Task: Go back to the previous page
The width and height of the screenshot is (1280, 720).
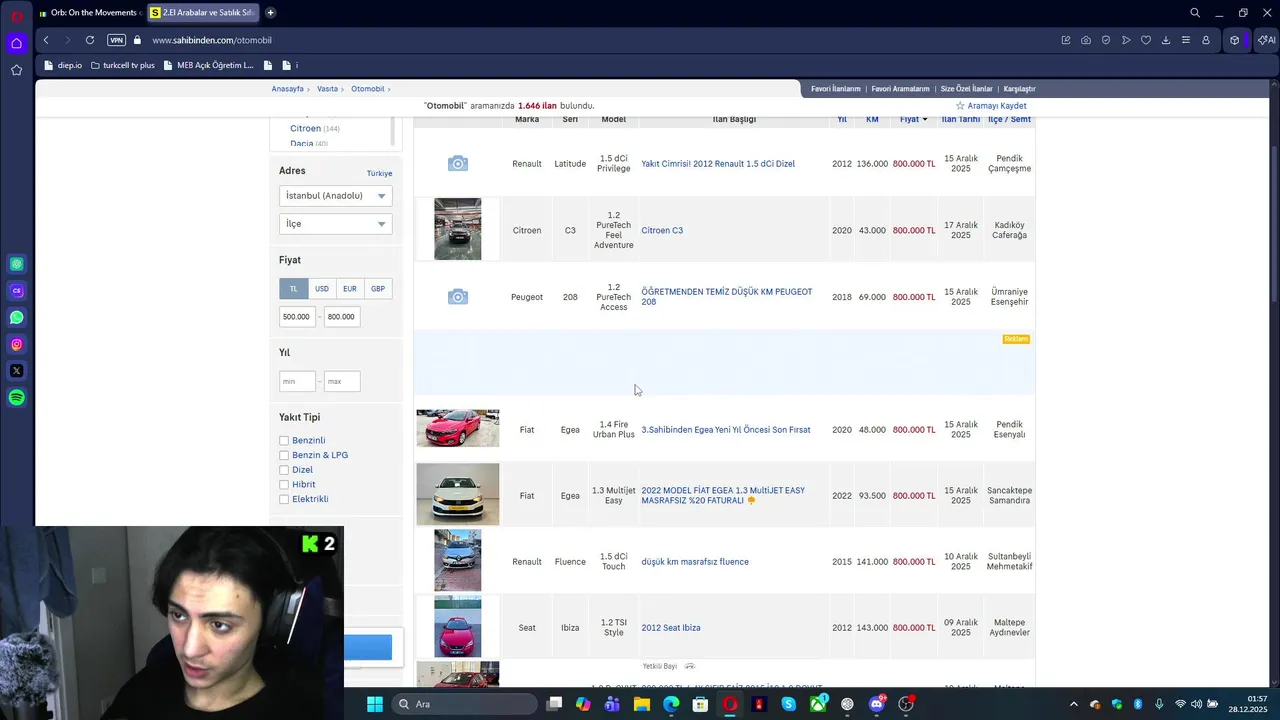Action: 46,40
